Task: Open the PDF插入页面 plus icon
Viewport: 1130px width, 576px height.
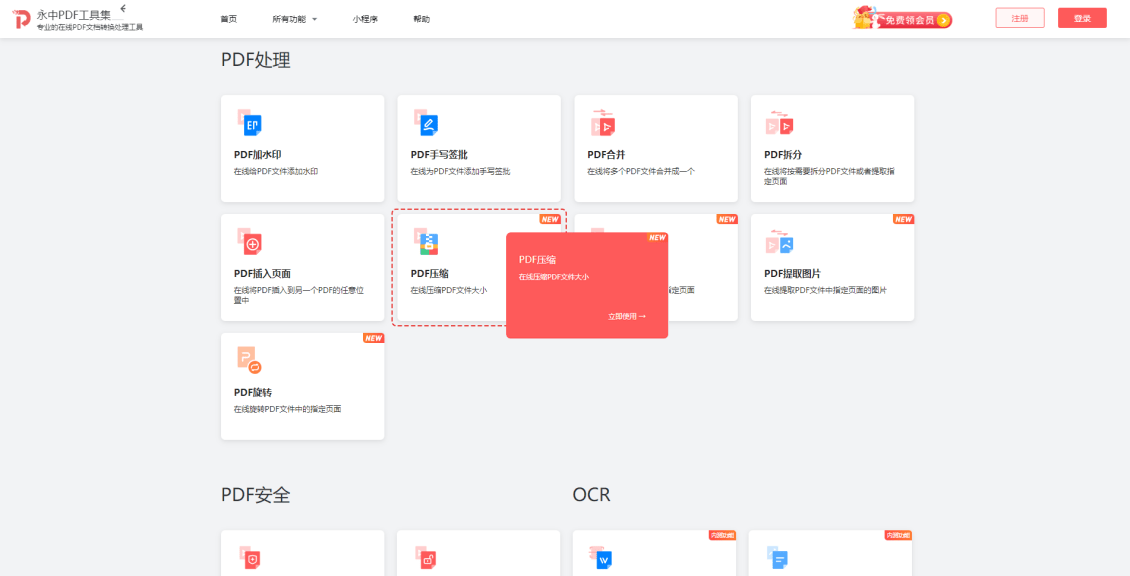Action: pos(249,242)
